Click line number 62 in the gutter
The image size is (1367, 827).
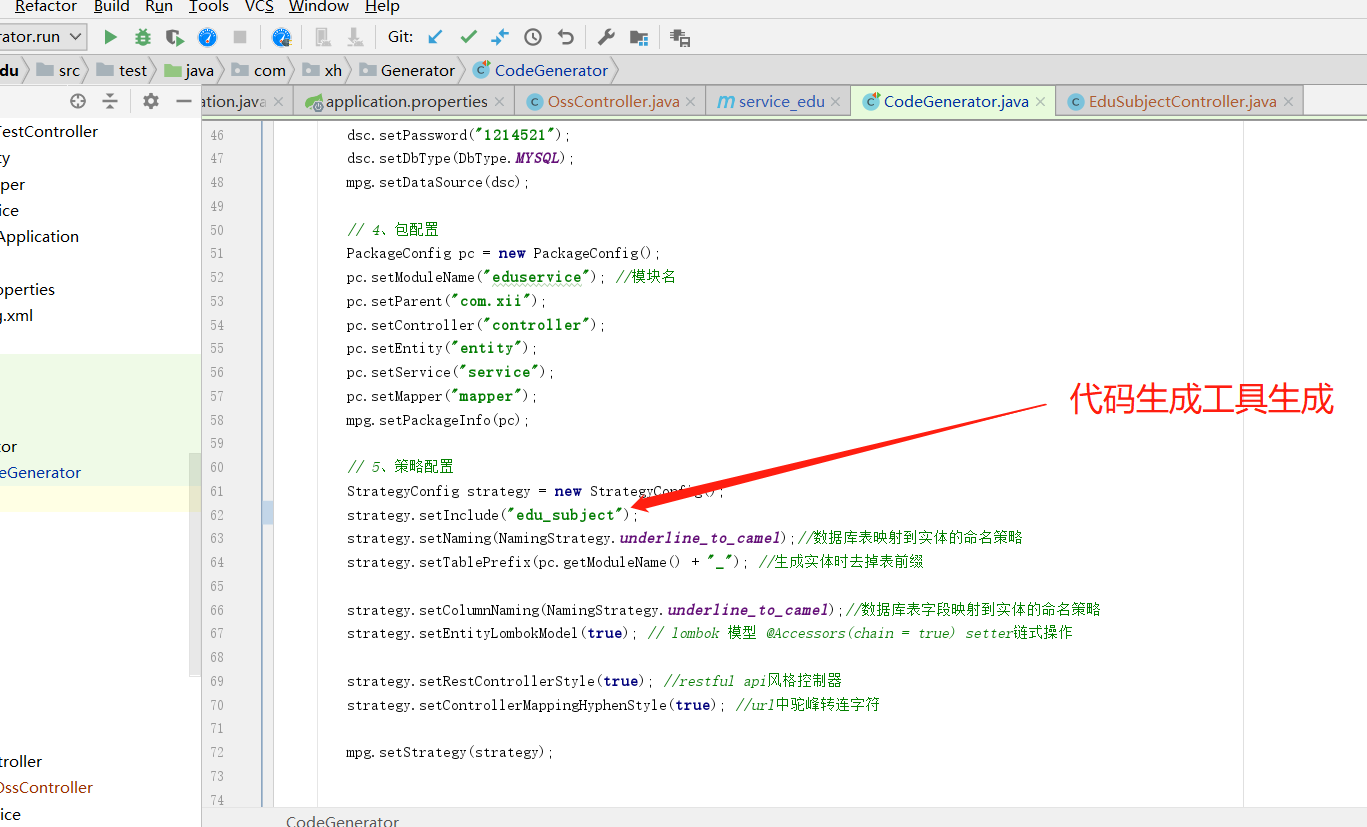[217, 515]
